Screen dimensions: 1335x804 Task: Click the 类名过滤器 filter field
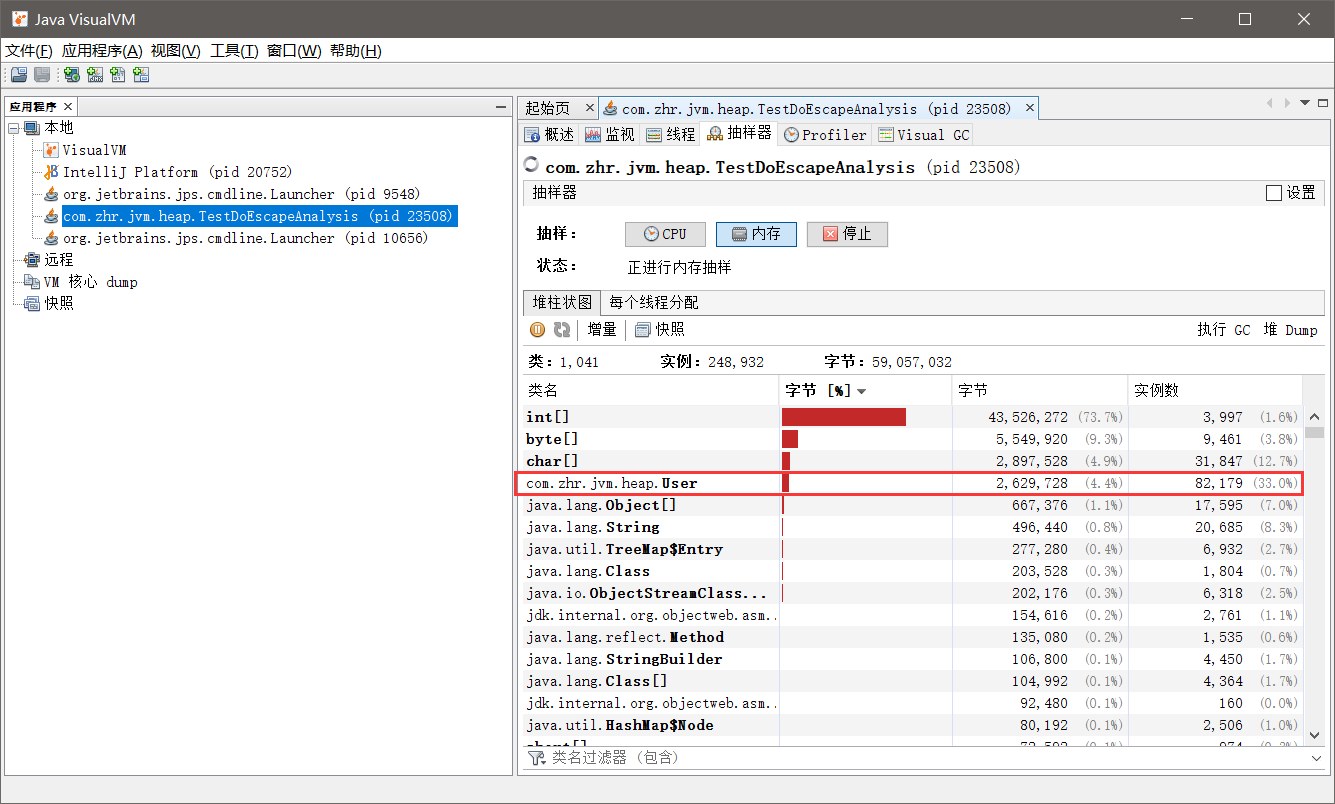(x=926, y=758)
